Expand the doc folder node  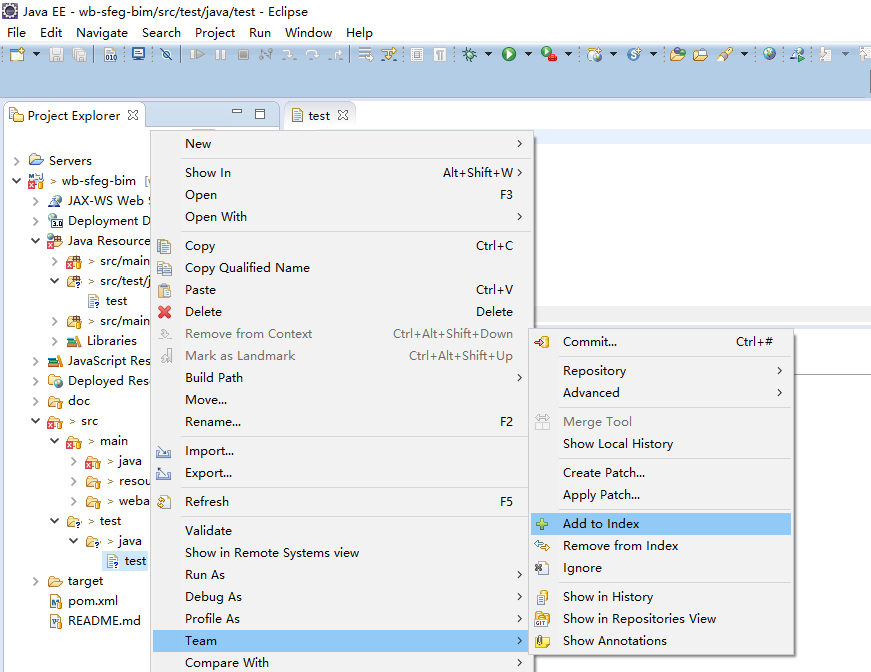tap(36, 401)
